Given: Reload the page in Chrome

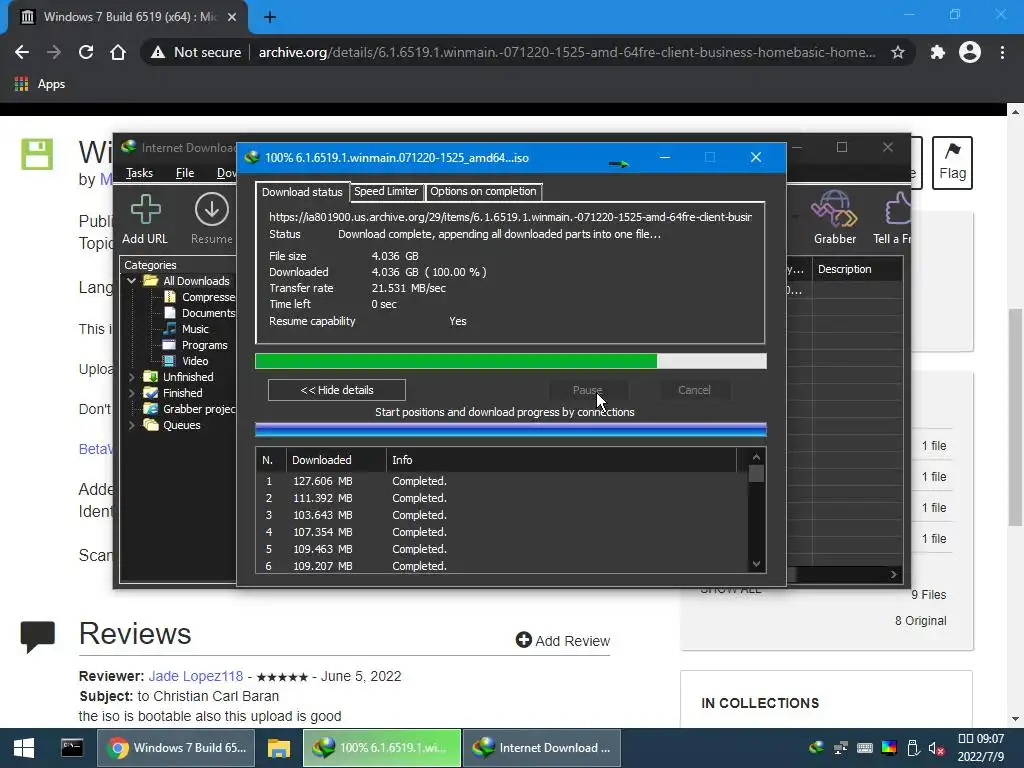Looking at the screenshot, I should [x=86, y=52].
